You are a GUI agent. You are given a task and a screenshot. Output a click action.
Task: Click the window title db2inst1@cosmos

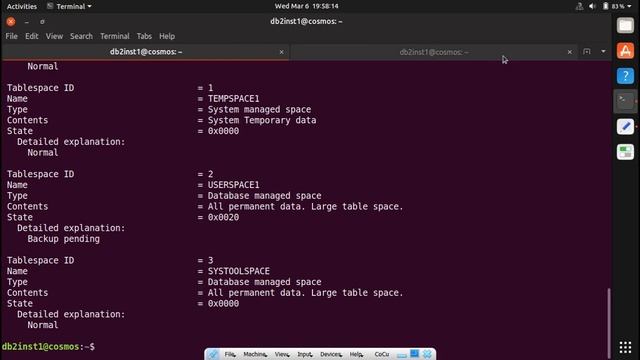click(306, 21)
